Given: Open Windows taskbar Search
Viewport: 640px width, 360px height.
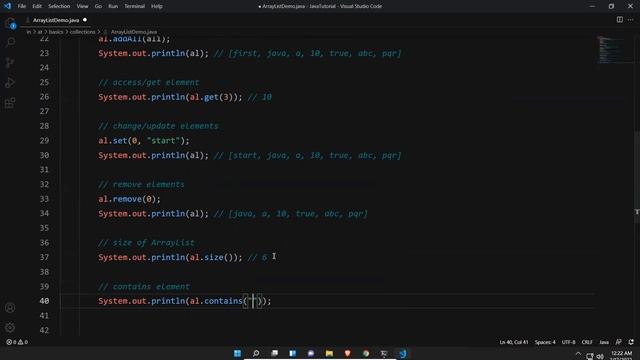Looking at the screenshot, I should [256, 353].
